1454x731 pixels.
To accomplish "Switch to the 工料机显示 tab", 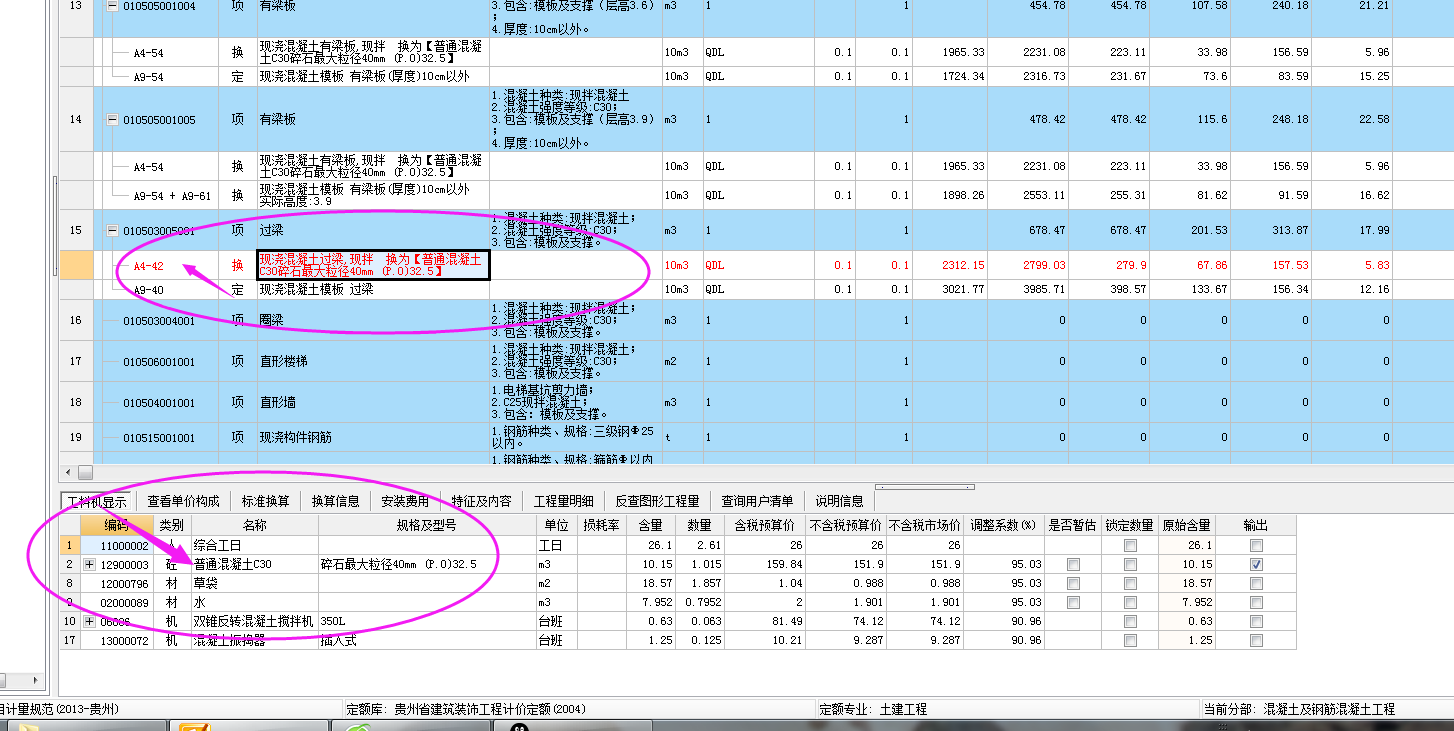I will 96,501.
